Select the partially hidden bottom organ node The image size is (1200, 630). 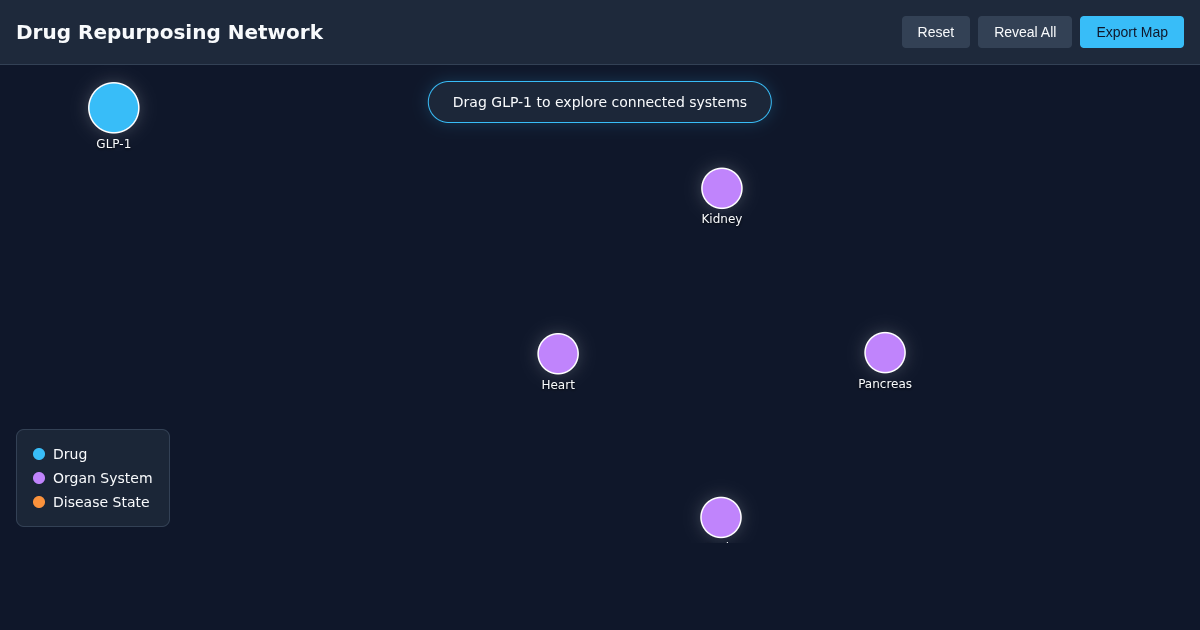[x=721, y=517]
